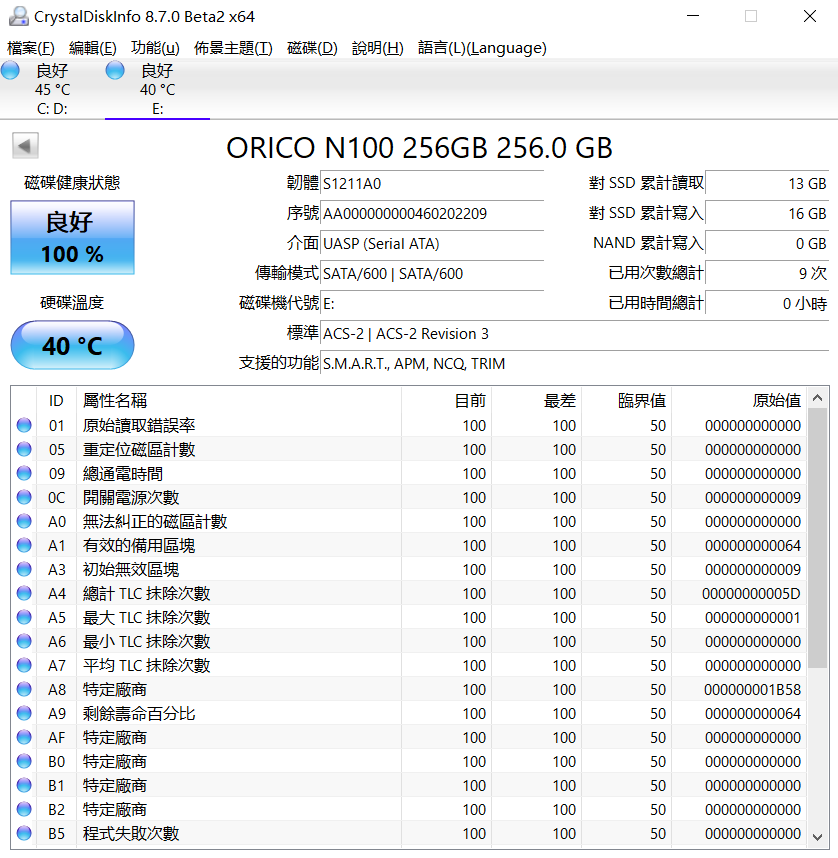The width and height of the screenshot is (838, 858).
Task: Click the attribute list scroll up arrow
Action: tap(818, 398)
